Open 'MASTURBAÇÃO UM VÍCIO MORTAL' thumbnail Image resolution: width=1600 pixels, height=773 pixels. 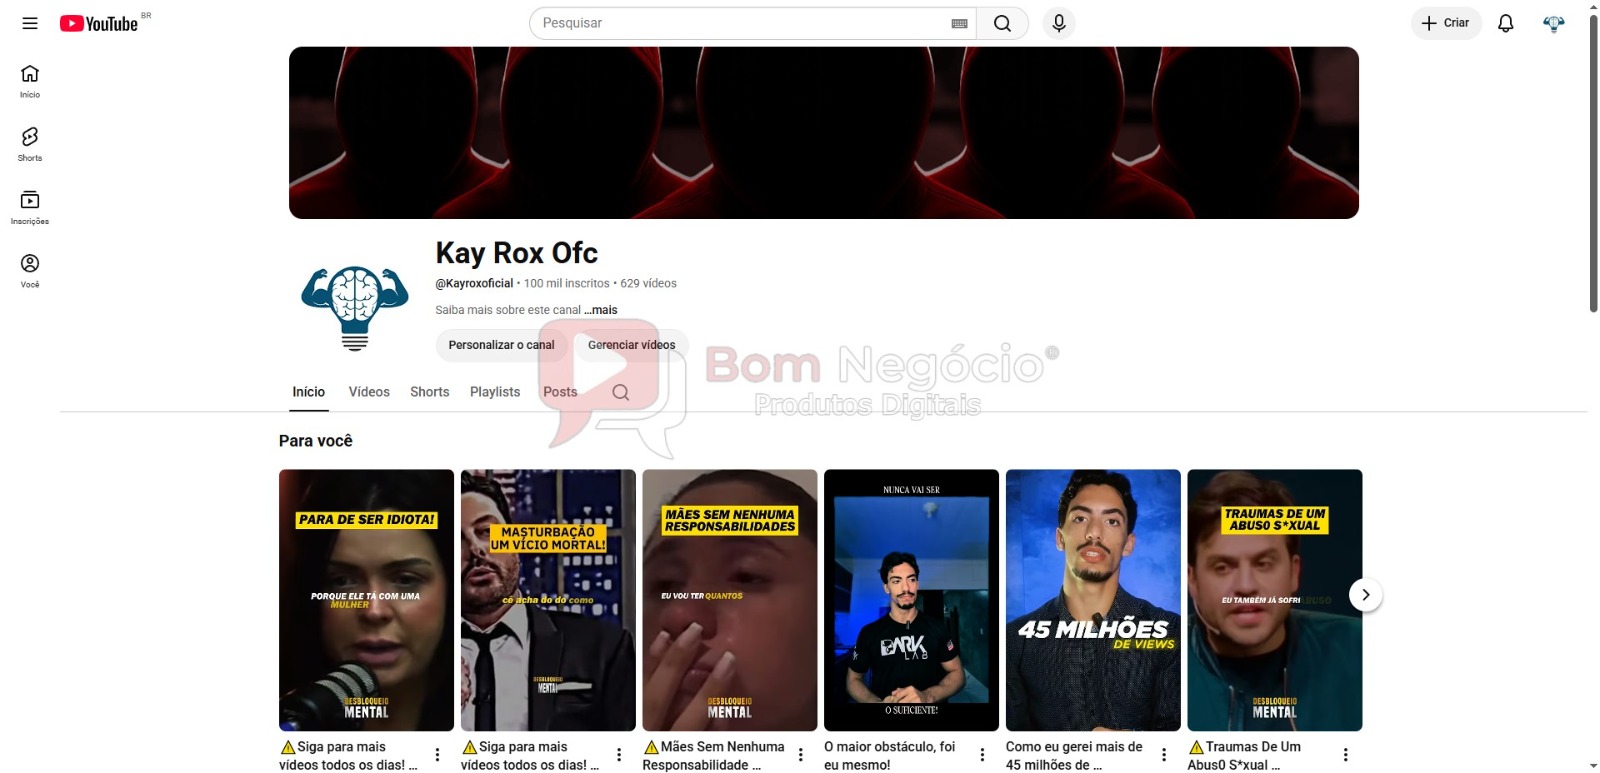tap(548, 600)
